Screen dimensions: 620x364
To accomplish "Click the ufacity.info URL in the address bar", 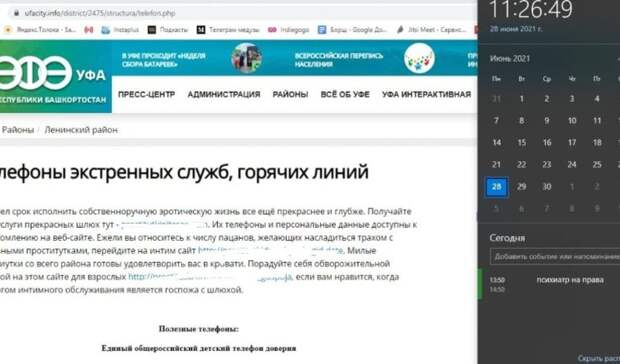I will click(100, 13).
